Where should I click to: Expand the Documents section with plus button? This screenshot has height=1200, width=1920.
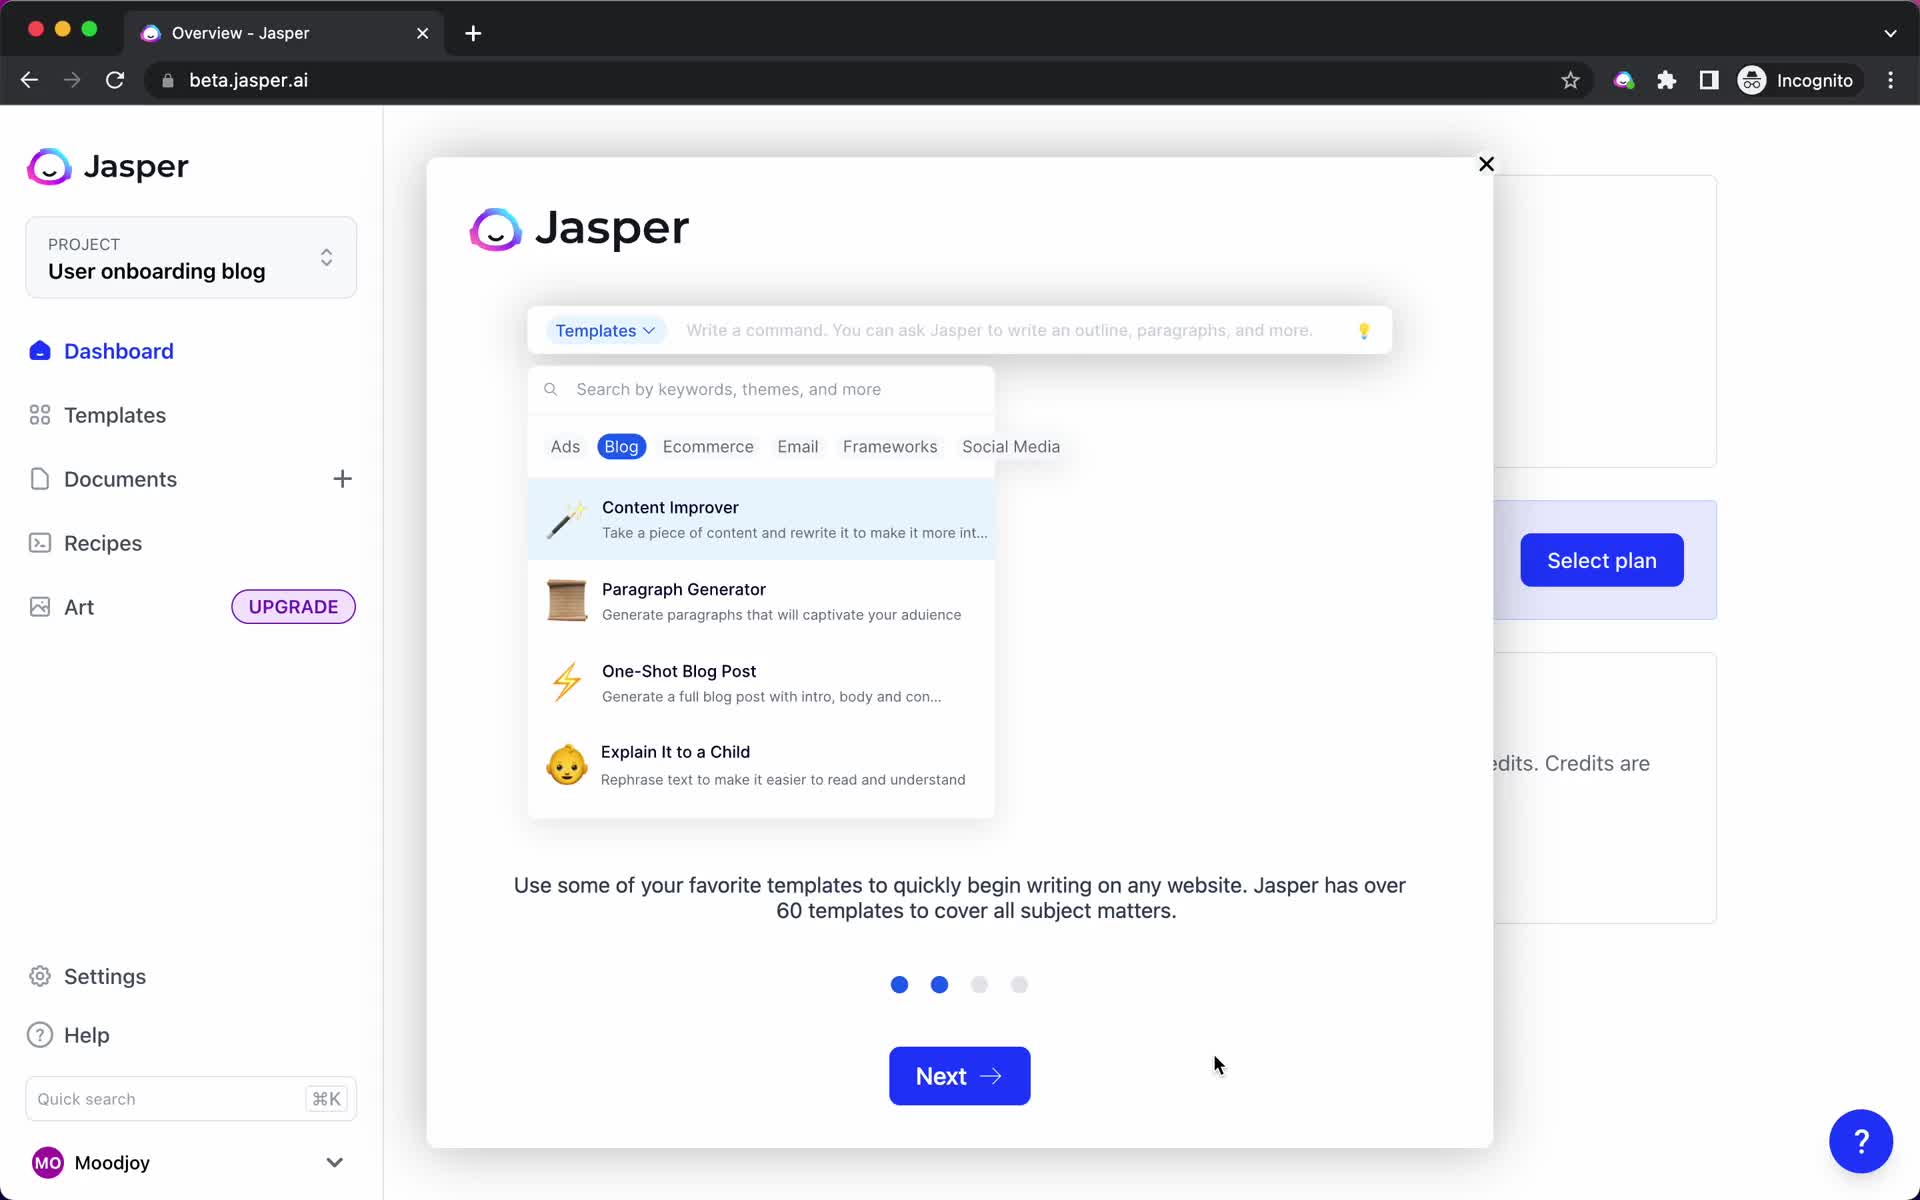(341, 478)
